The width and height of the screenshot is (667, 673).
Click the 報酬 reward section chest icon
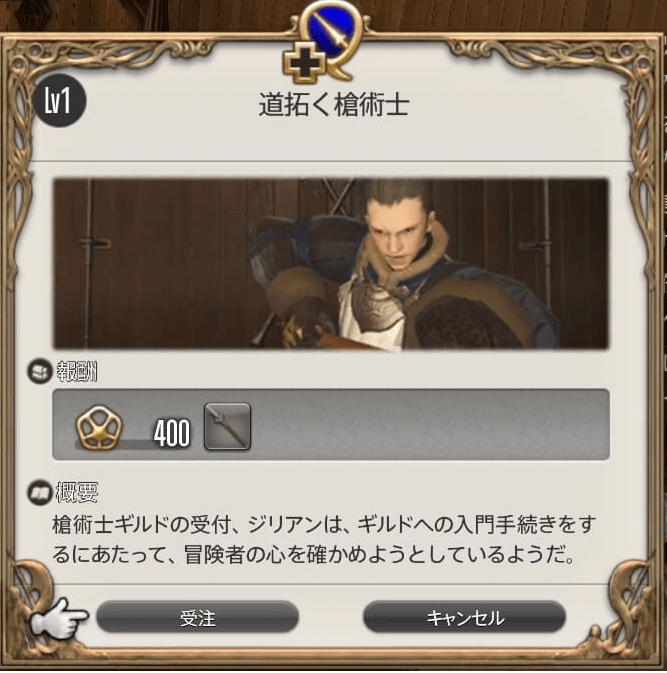point(39,371)
